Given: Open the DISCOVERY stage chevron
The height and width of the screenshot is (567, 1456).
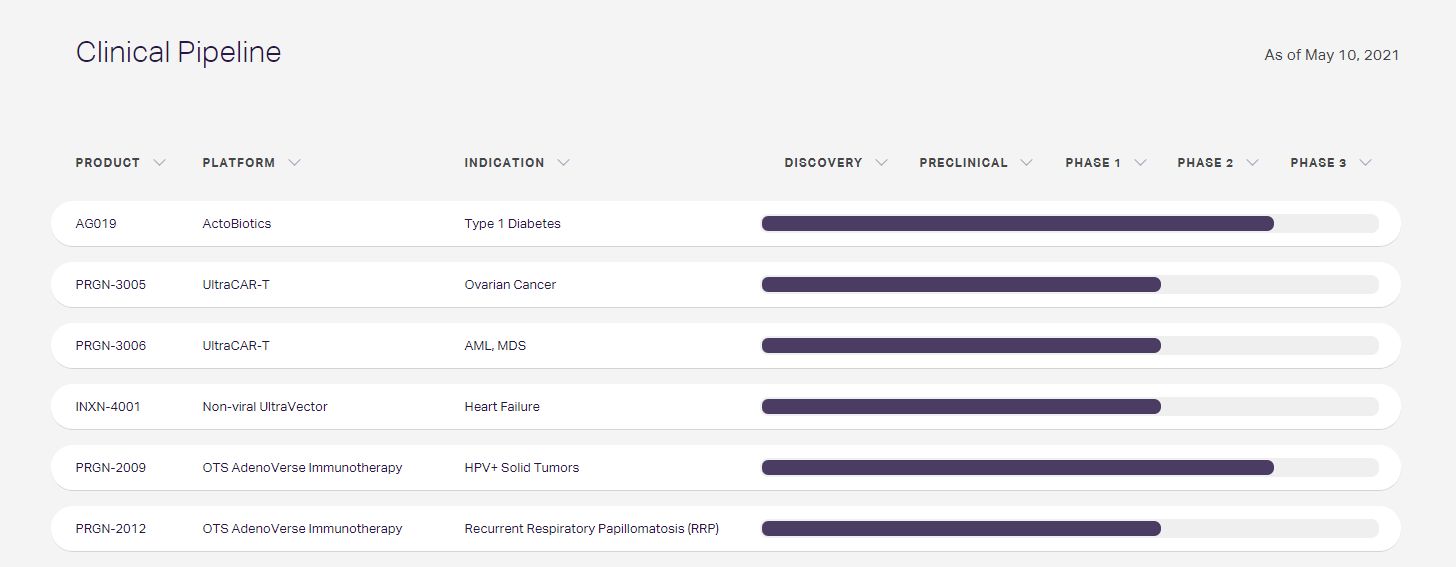Looking at the screenshot, I should [x=881, y=163].
